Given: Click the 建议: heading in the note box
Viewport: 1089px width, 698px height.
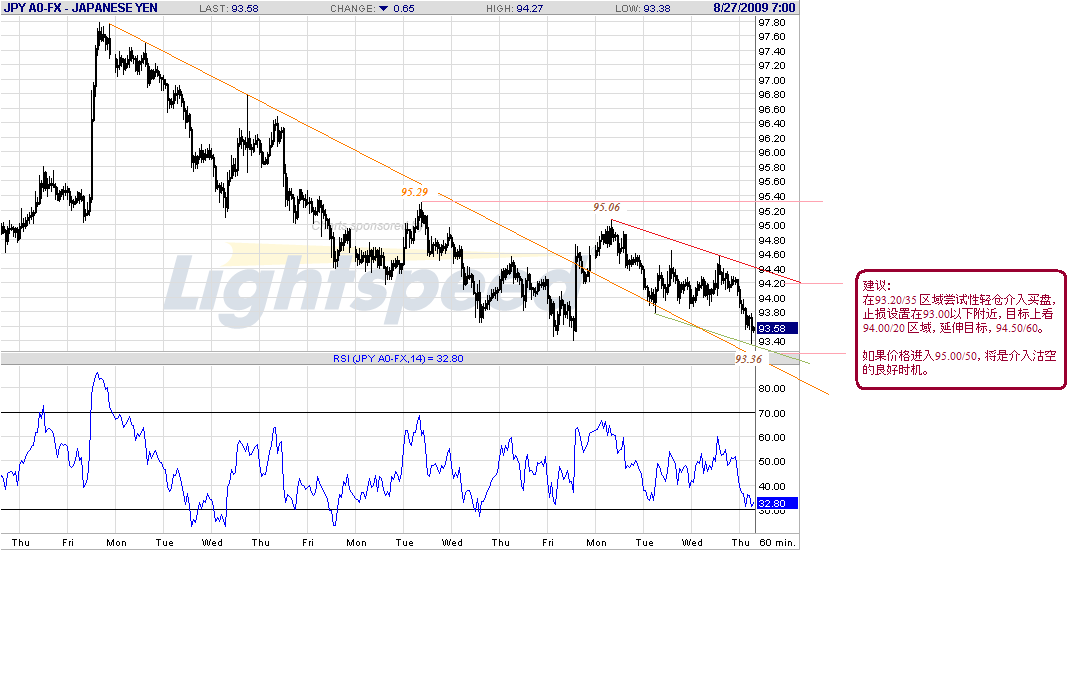Looking at the screenshot, I should pos(876,285).
